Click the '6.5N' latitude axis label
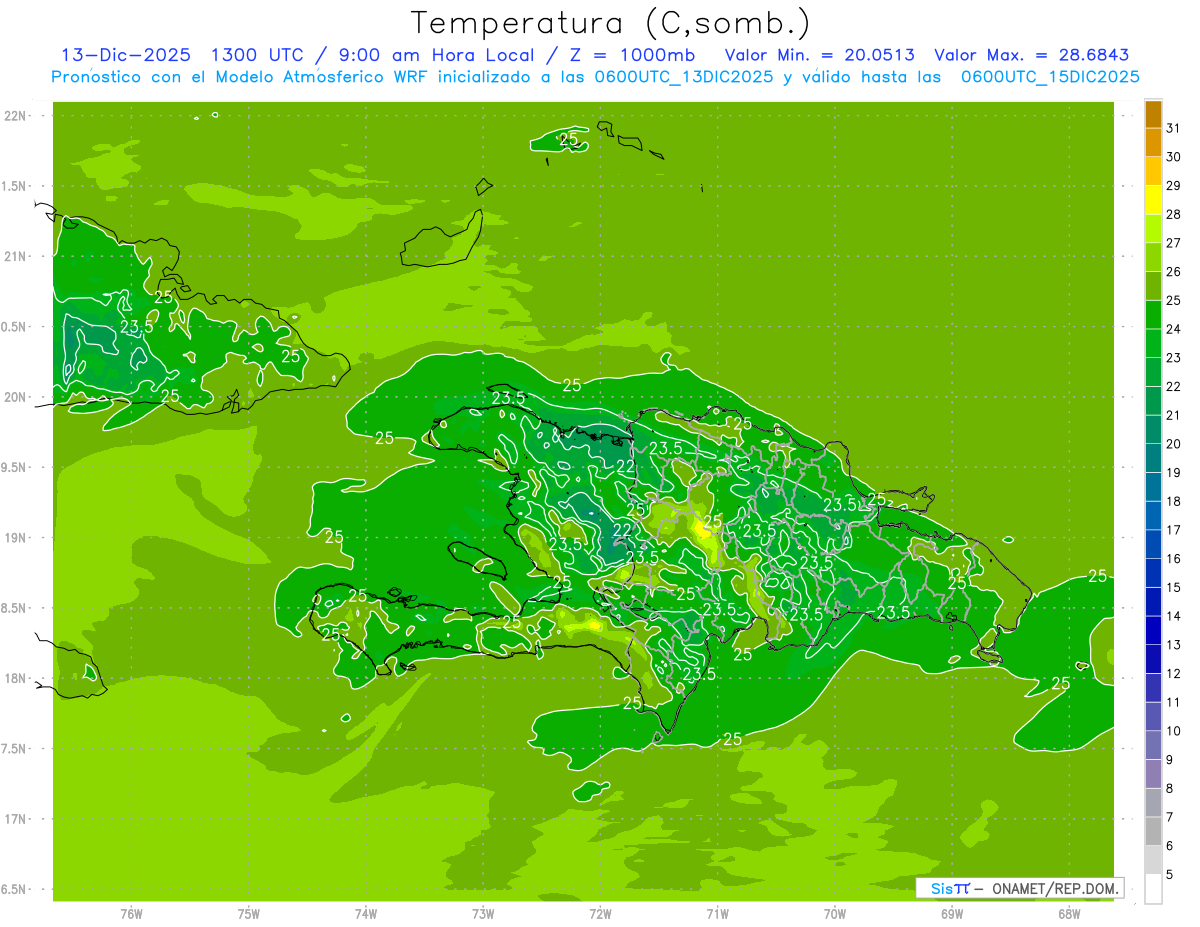The height and width of the screenshot is (927, 1200). (15, 889)
